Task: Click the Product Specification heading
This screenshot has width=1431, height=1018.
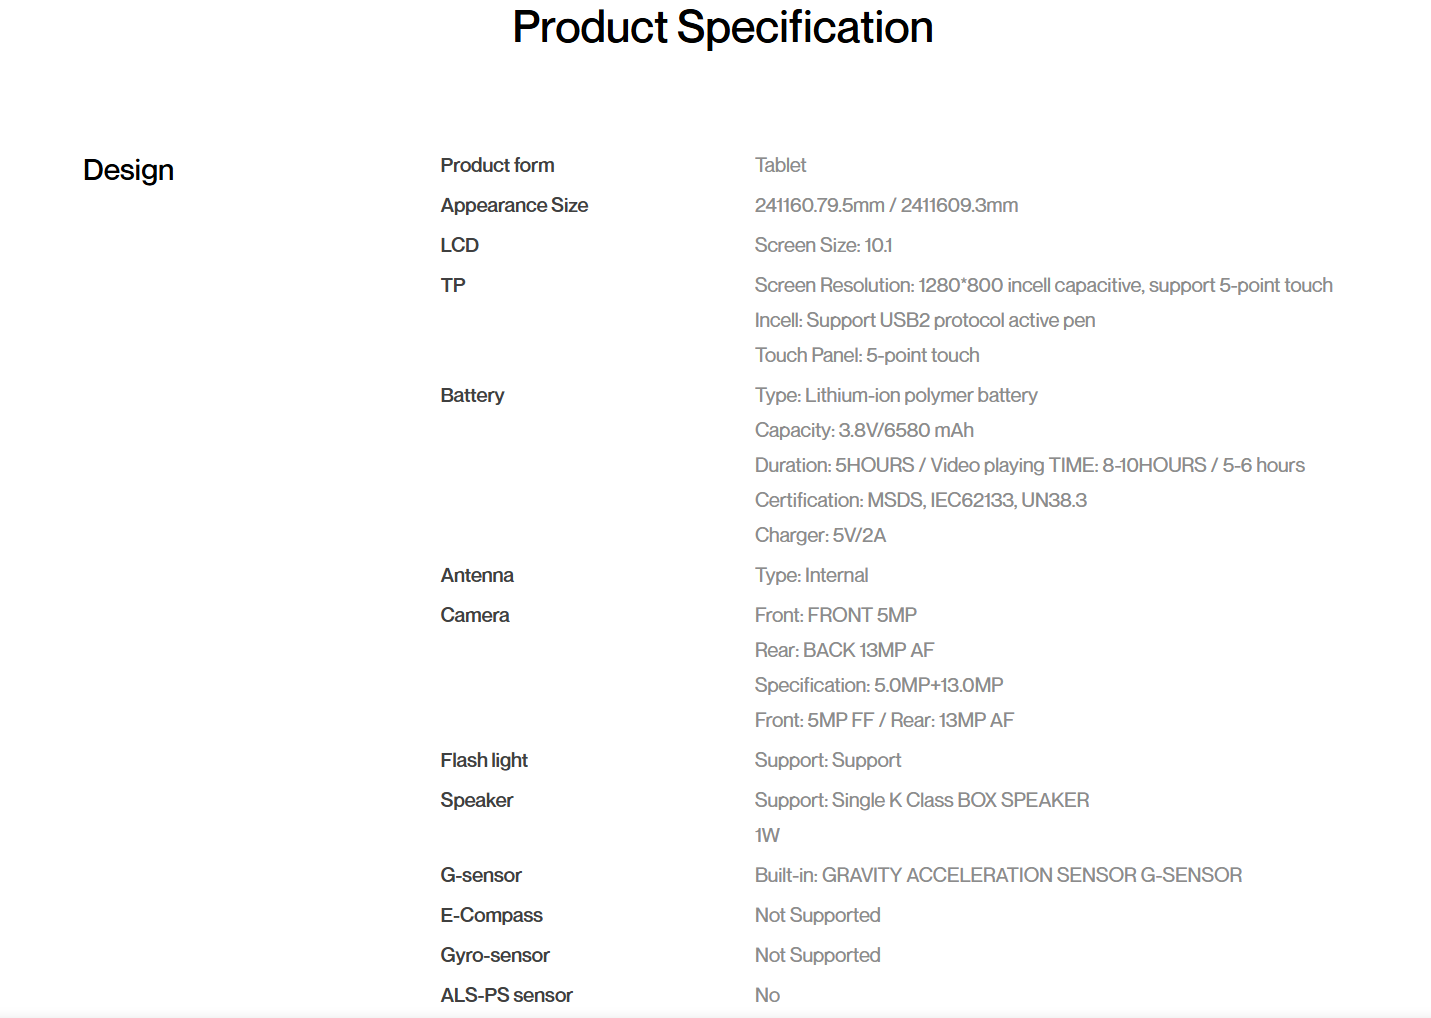Action: (722, 28)
